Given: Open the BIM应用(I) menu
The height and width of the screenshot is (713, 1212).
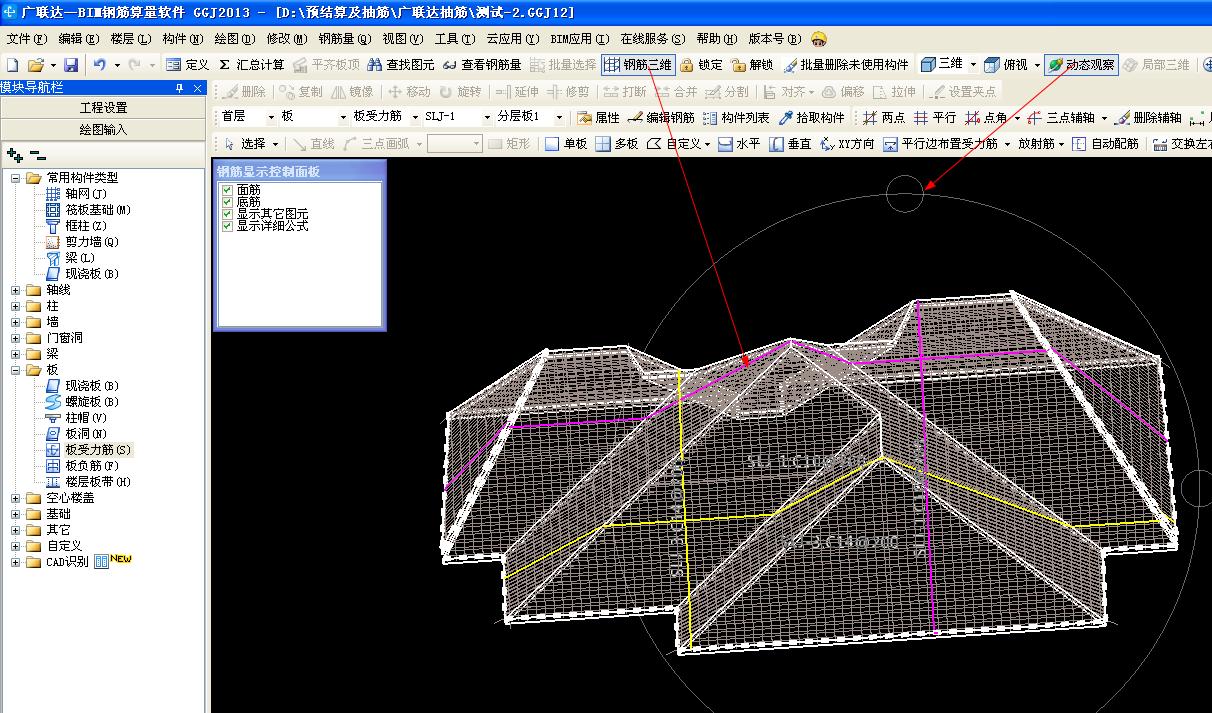Looking at the screenshot, I should [579, 39].
